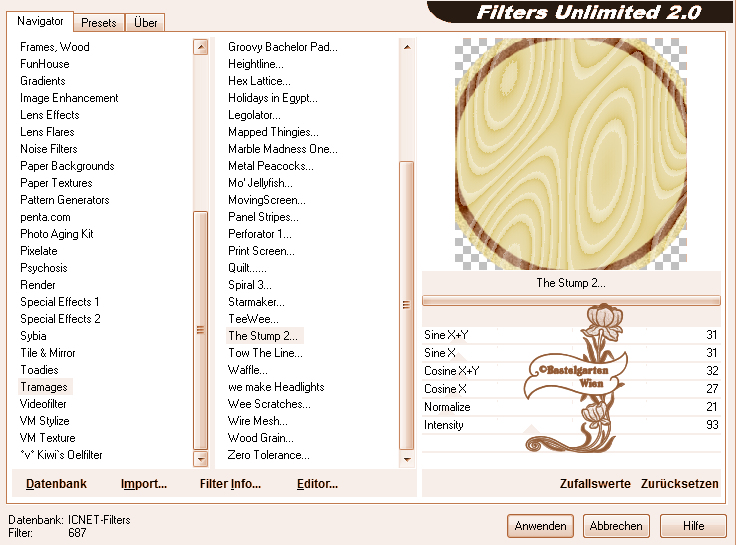Choose Marble Madness One... filter
The image size is (736, 545).
[x=283, y=149]
